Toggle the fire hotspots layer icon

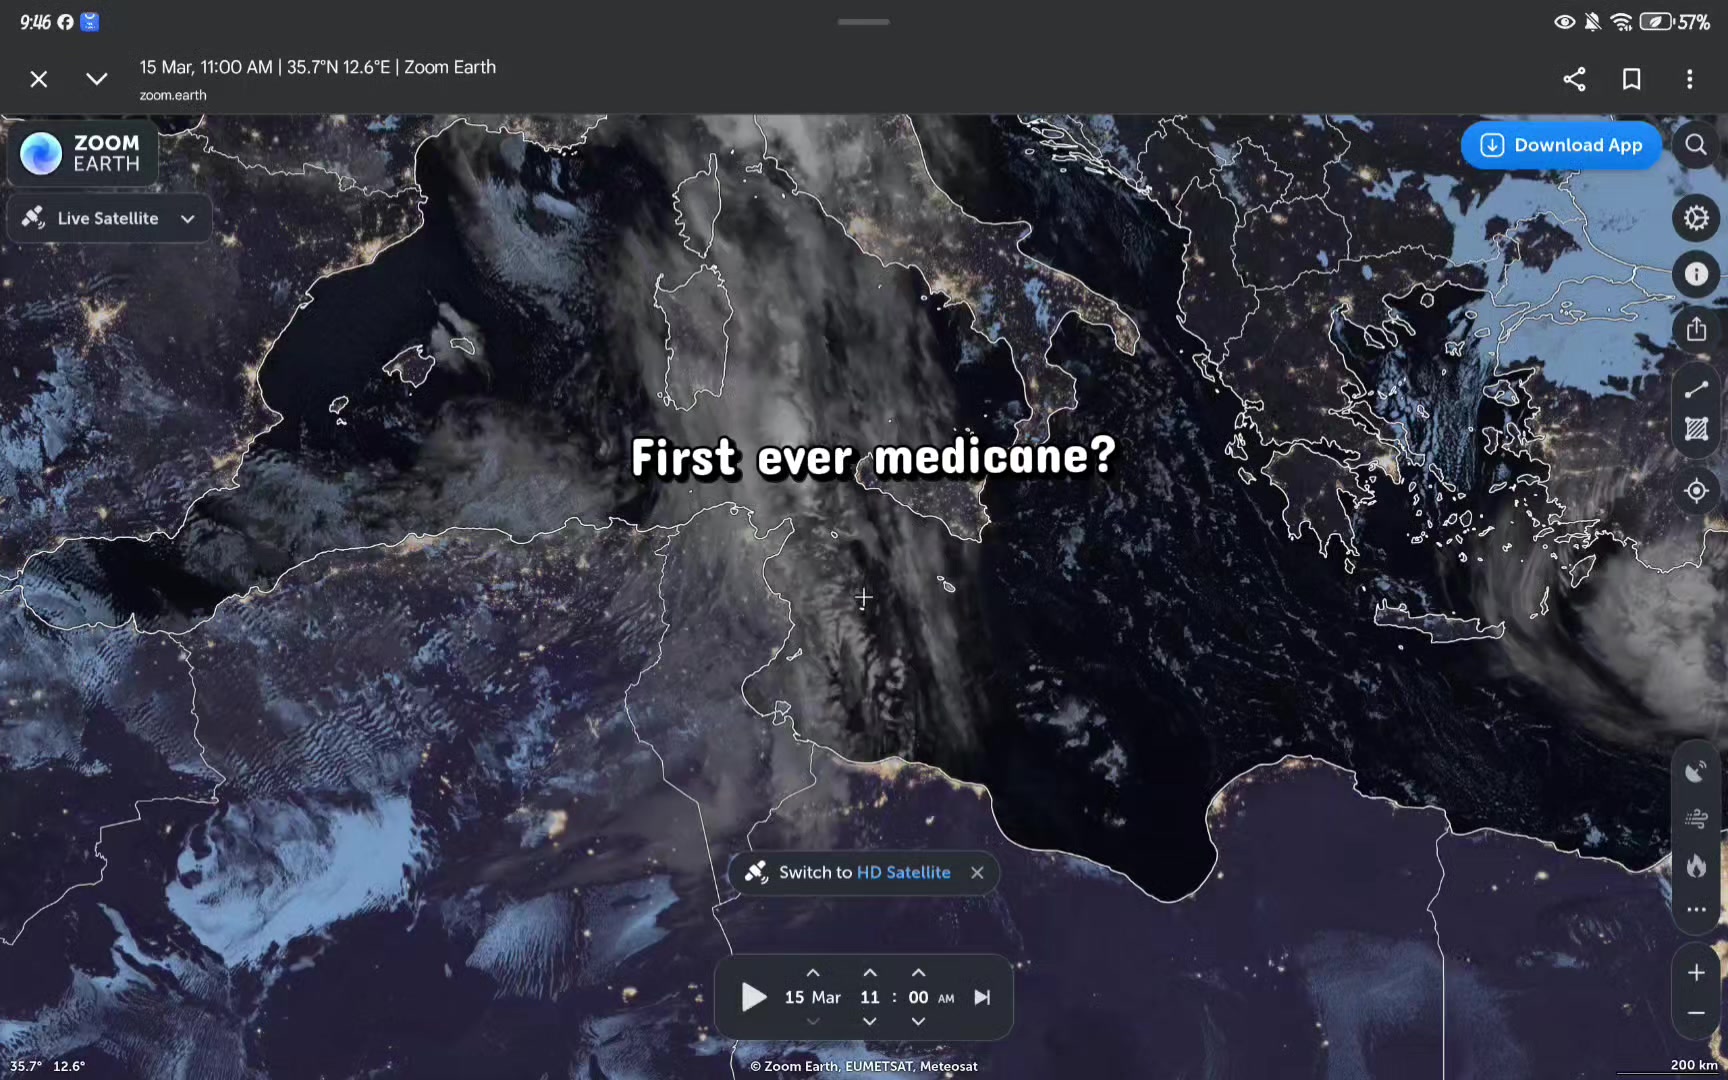(x=1696, y=865)
